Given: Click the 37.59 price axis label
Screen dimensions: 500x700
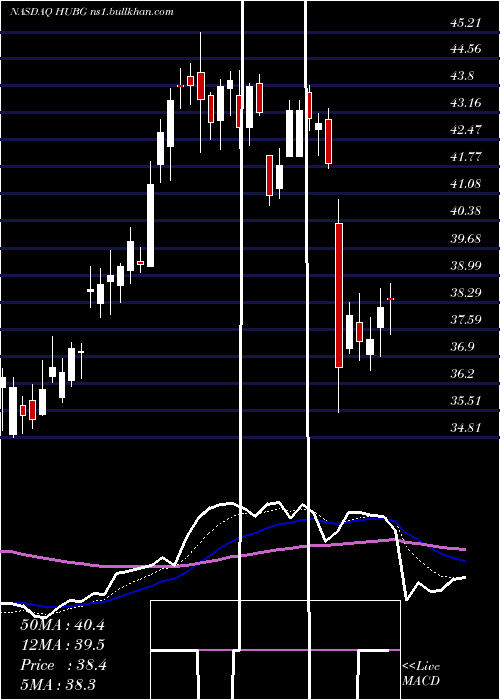Looking at the screenshot, I should point(466,319).
